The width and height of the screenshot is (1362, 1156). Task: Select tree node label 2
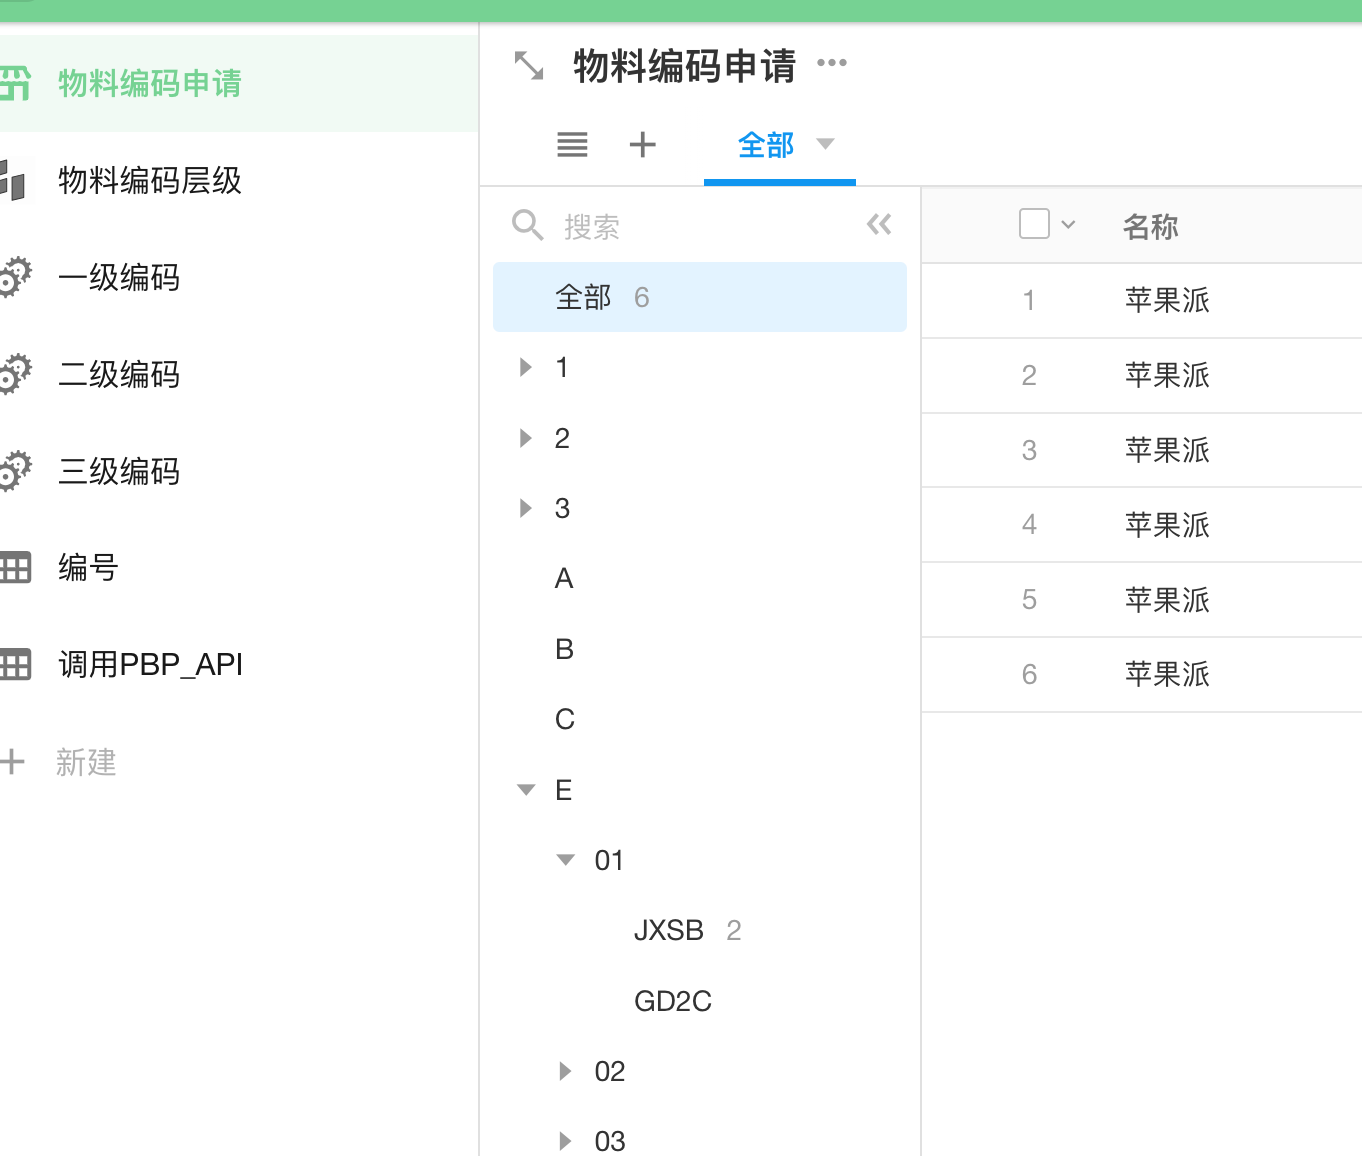pos(562,438)
